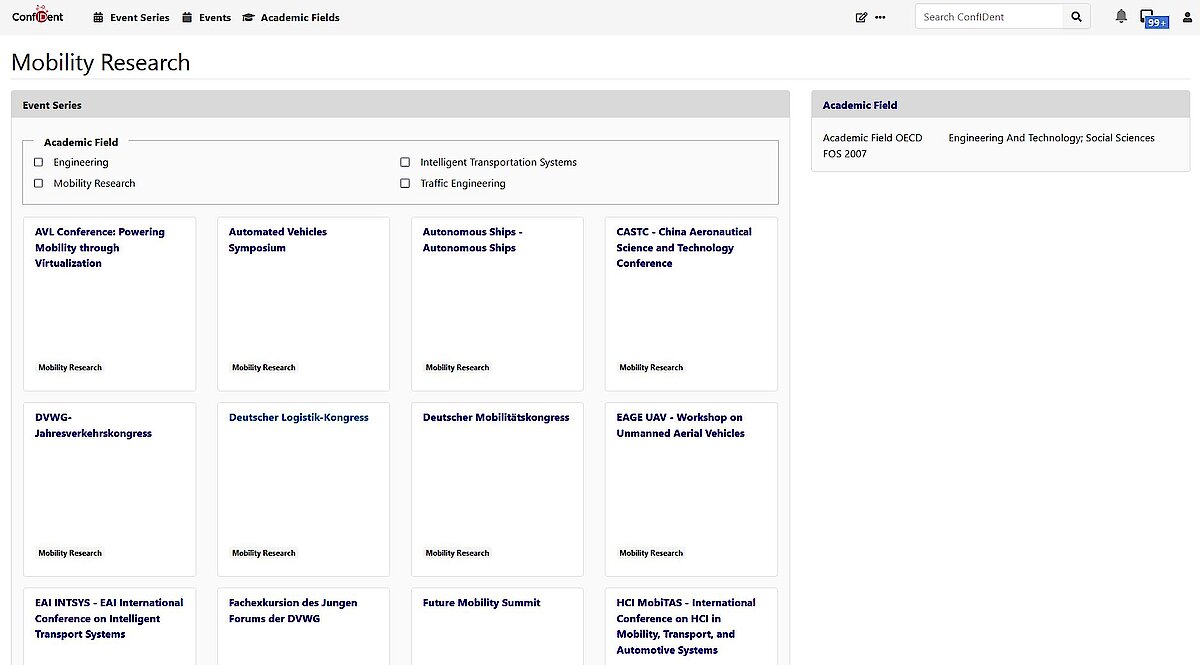Focus the Search ConfIDent input field
1200x665 pixels.
[x=989, y=17]
